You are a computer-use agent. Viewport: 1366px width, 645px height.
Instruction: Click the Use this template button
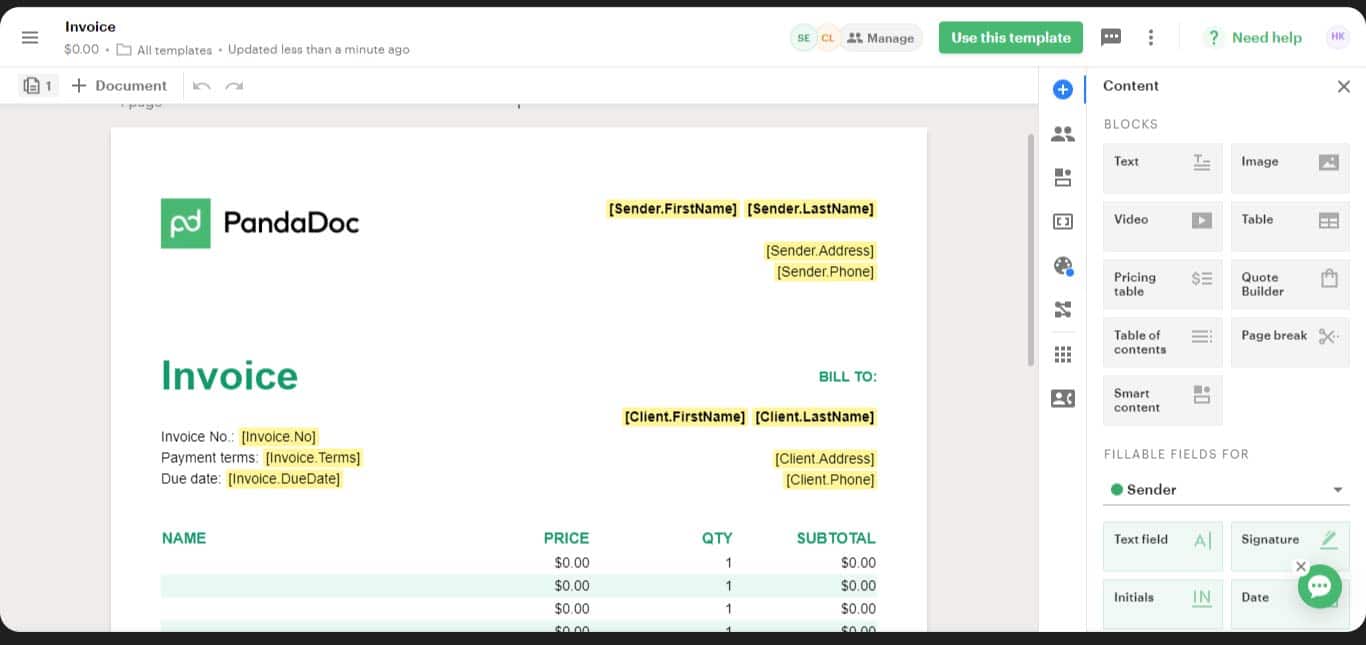pyautogui.click(x=1010, y=38)
